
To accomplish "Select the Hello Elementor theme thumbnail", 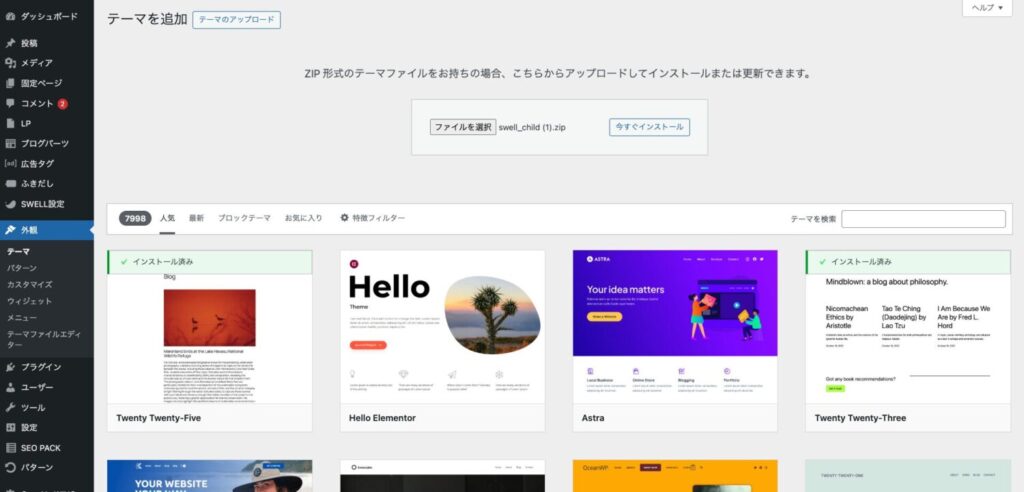I will [442, 327].
